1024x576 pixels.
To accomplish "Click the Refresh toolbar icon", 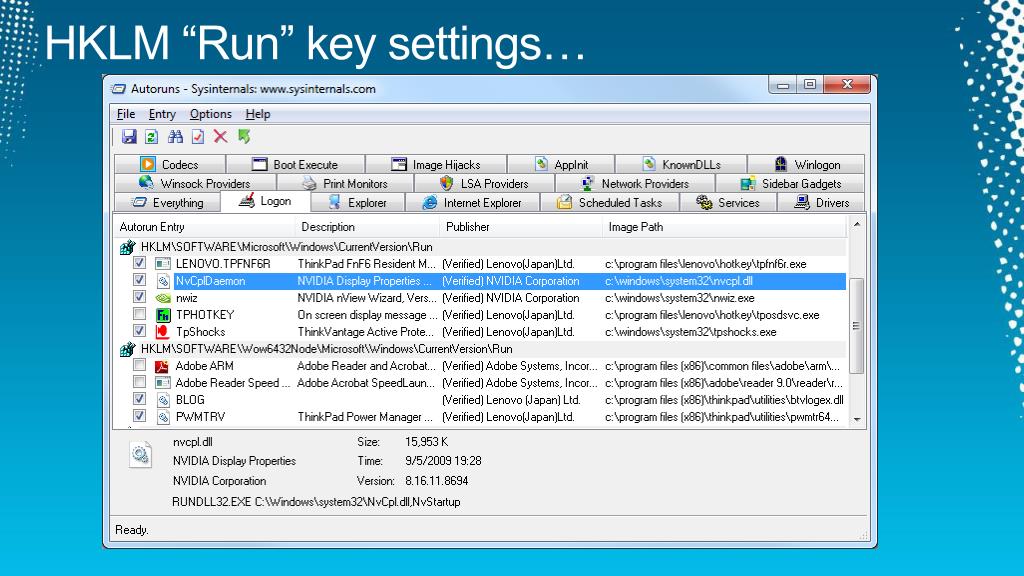I will (152, 136).
